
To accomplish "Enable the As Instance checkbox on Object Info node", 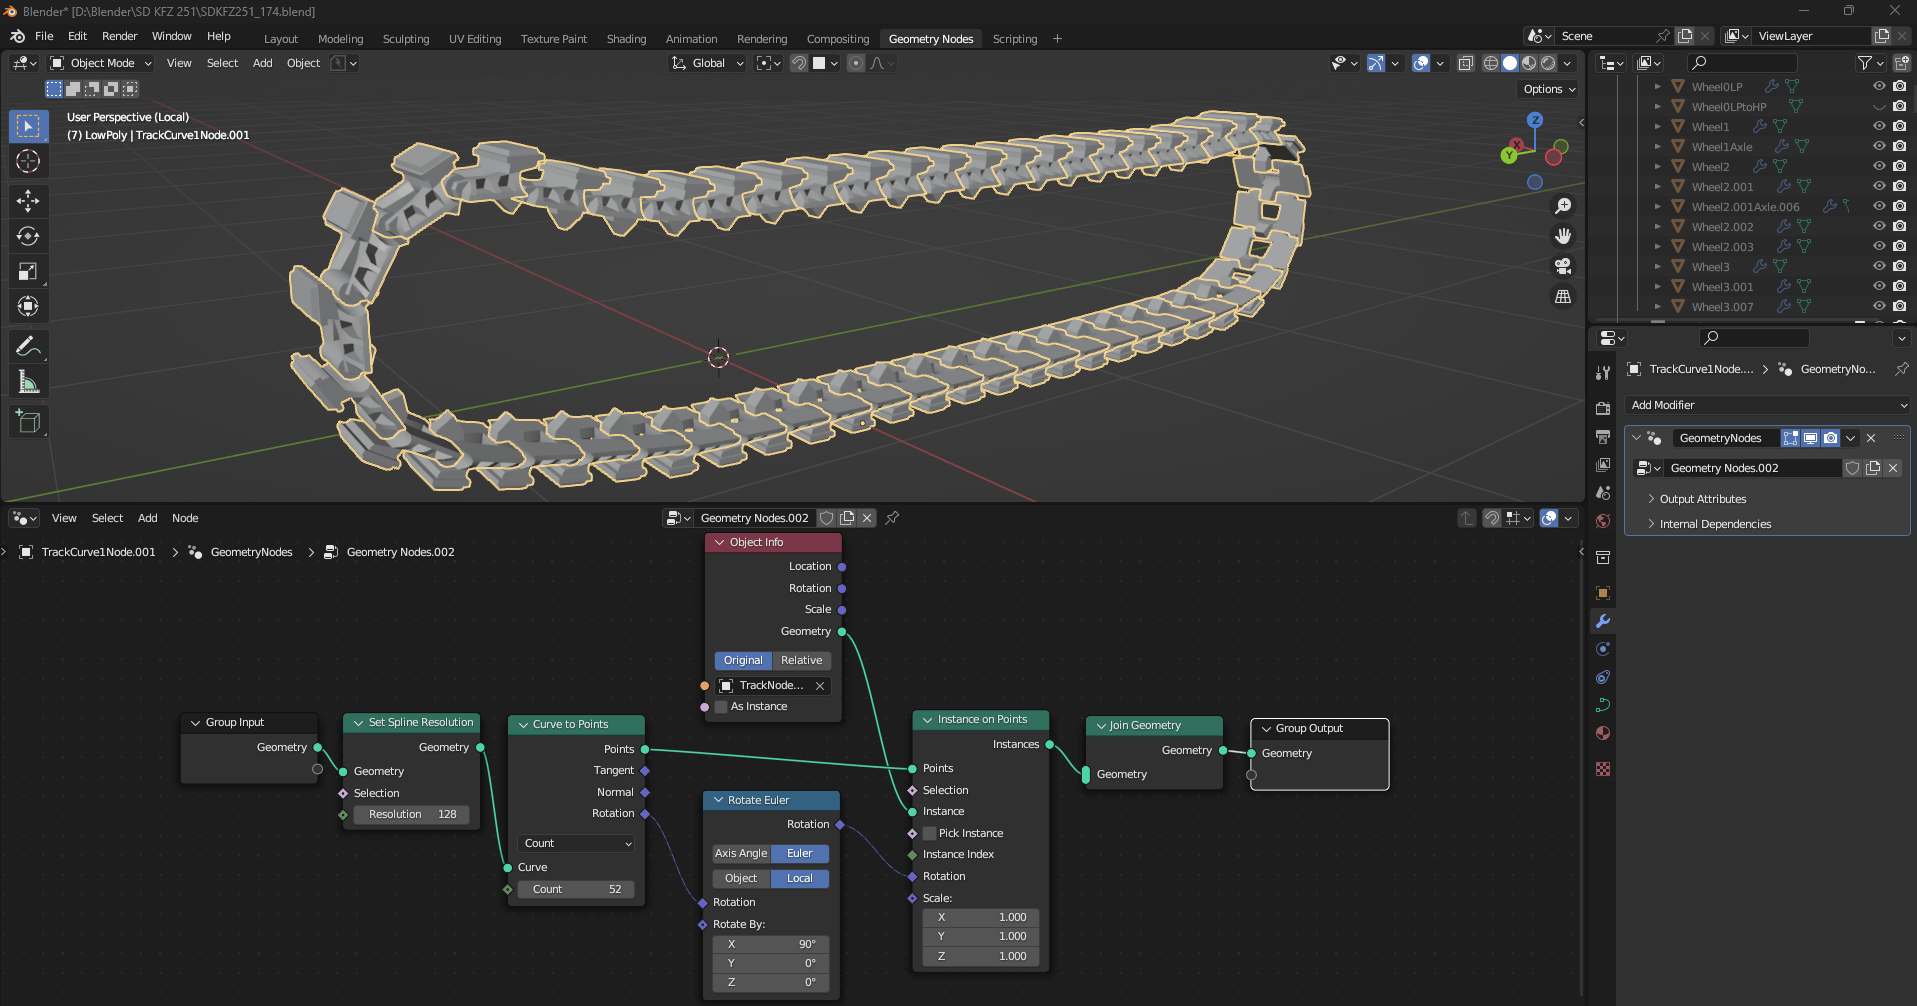I will point(720,706).
